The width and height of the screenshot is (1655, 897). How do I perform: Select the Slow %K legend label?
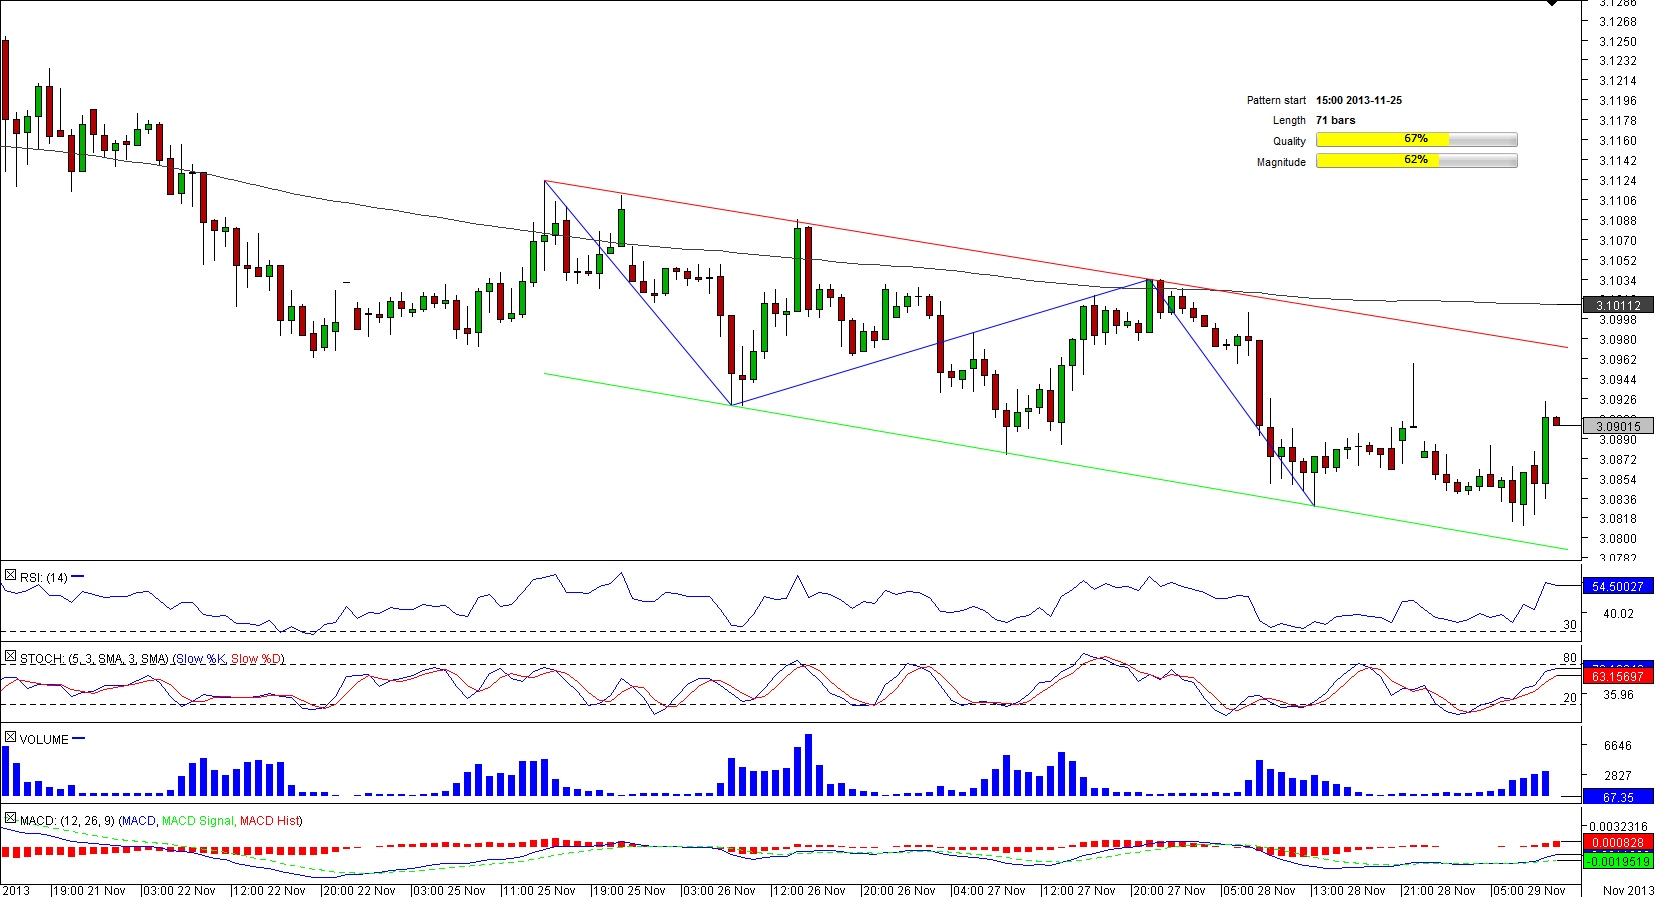click(200, 659)
